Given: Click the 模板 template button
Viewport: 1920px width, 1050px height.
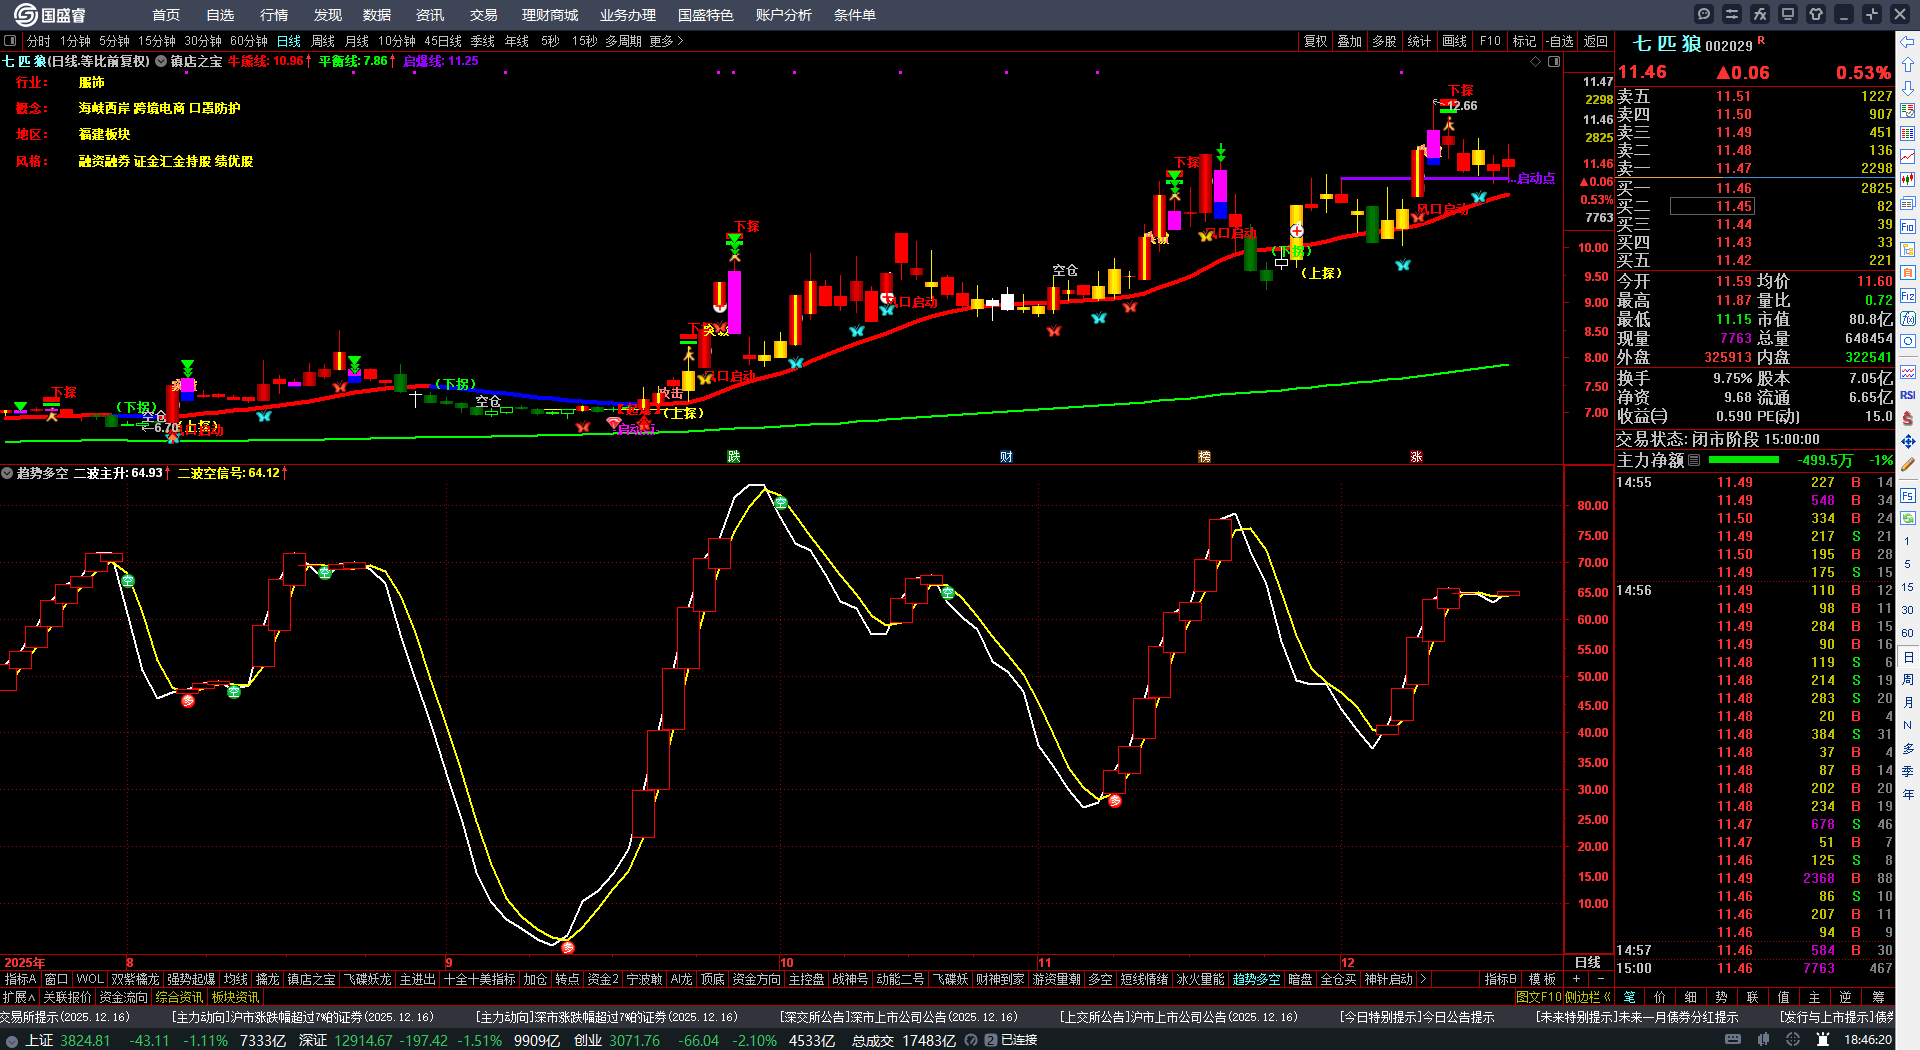Looking at the screenshot, I should [x=1542, y=979].
